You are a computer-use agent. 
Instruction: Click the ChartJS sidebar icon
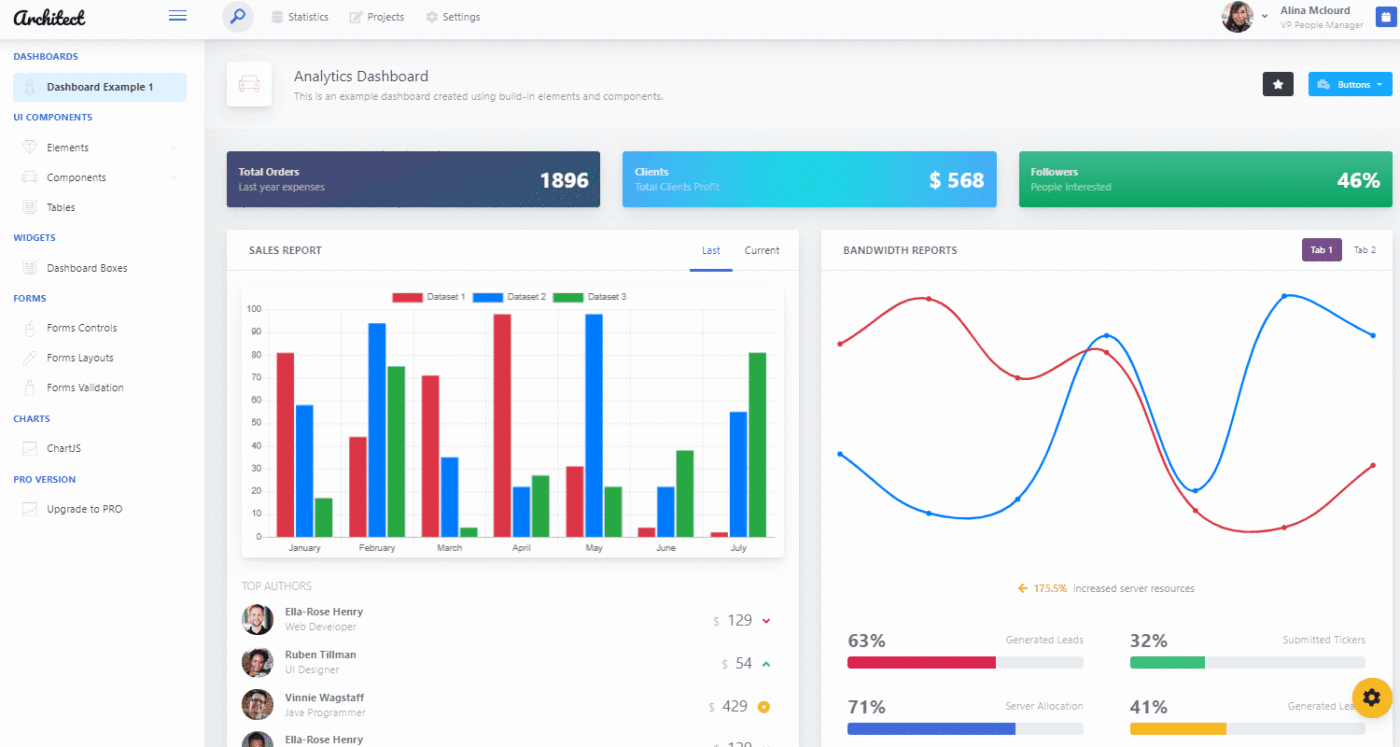tap(29, 448)
